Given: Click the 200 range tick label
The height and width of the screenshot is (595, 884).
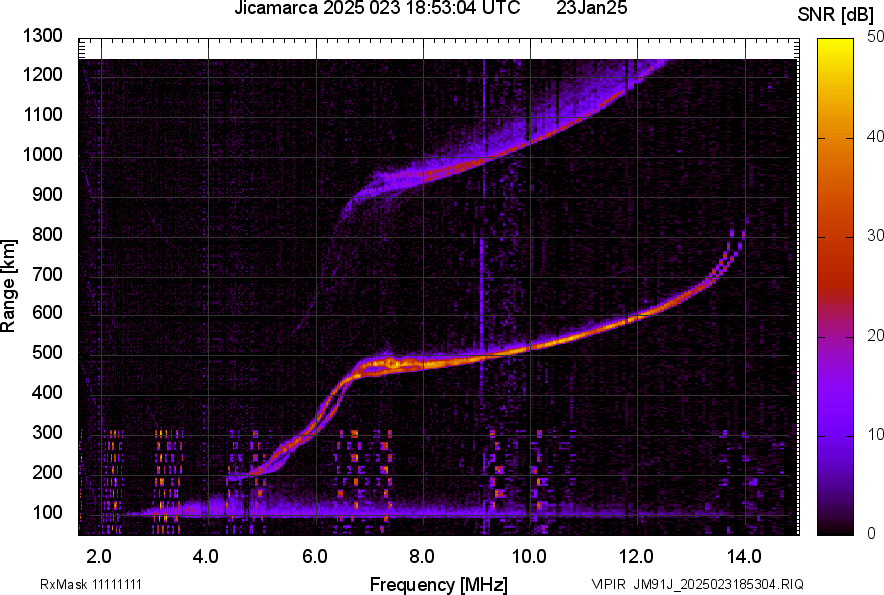Looking at the screenshot, I should tap(47, 472).
